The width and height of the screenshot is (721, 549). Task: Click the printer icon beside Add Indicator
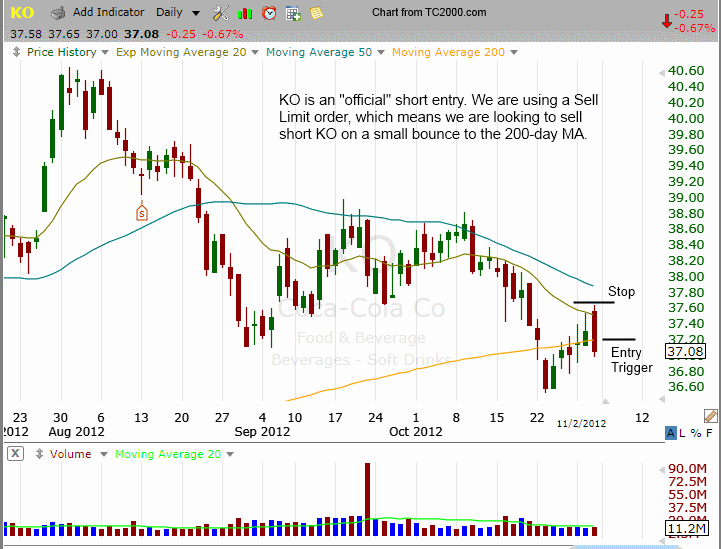58,13
